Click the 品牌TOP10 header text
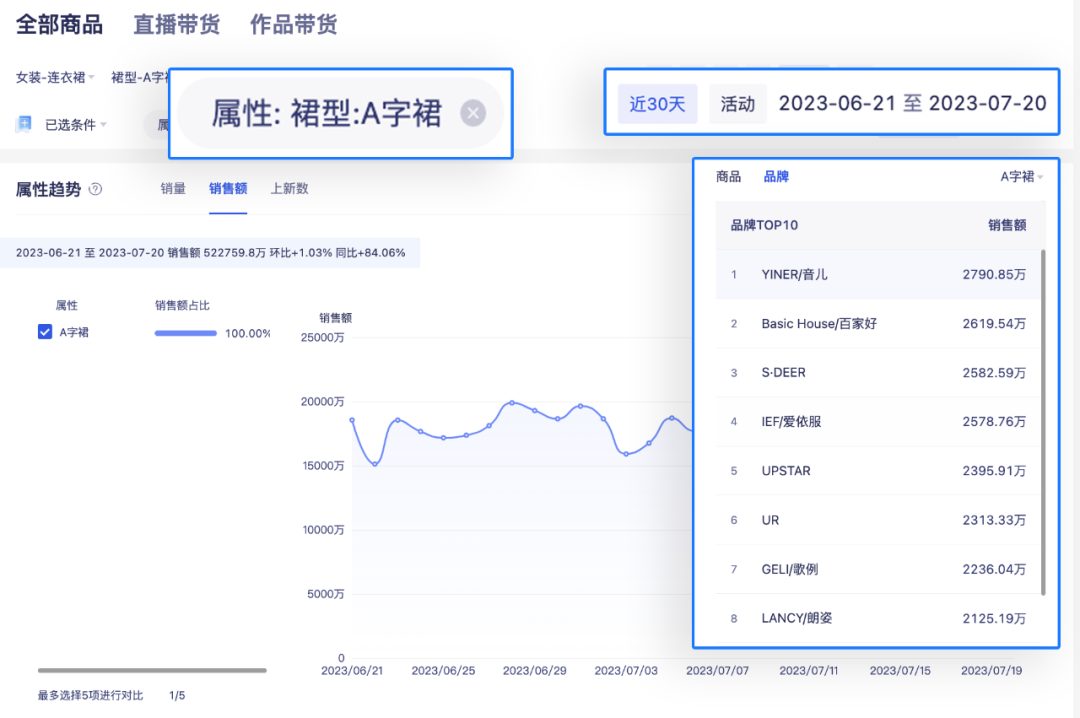 764,225
